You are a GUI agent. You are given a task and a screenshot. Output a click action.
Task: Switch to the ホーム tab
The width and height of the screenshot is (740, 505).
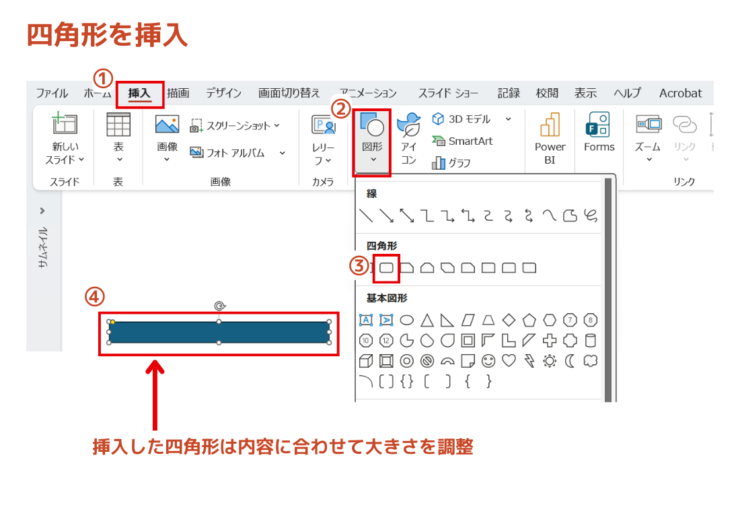97,93
